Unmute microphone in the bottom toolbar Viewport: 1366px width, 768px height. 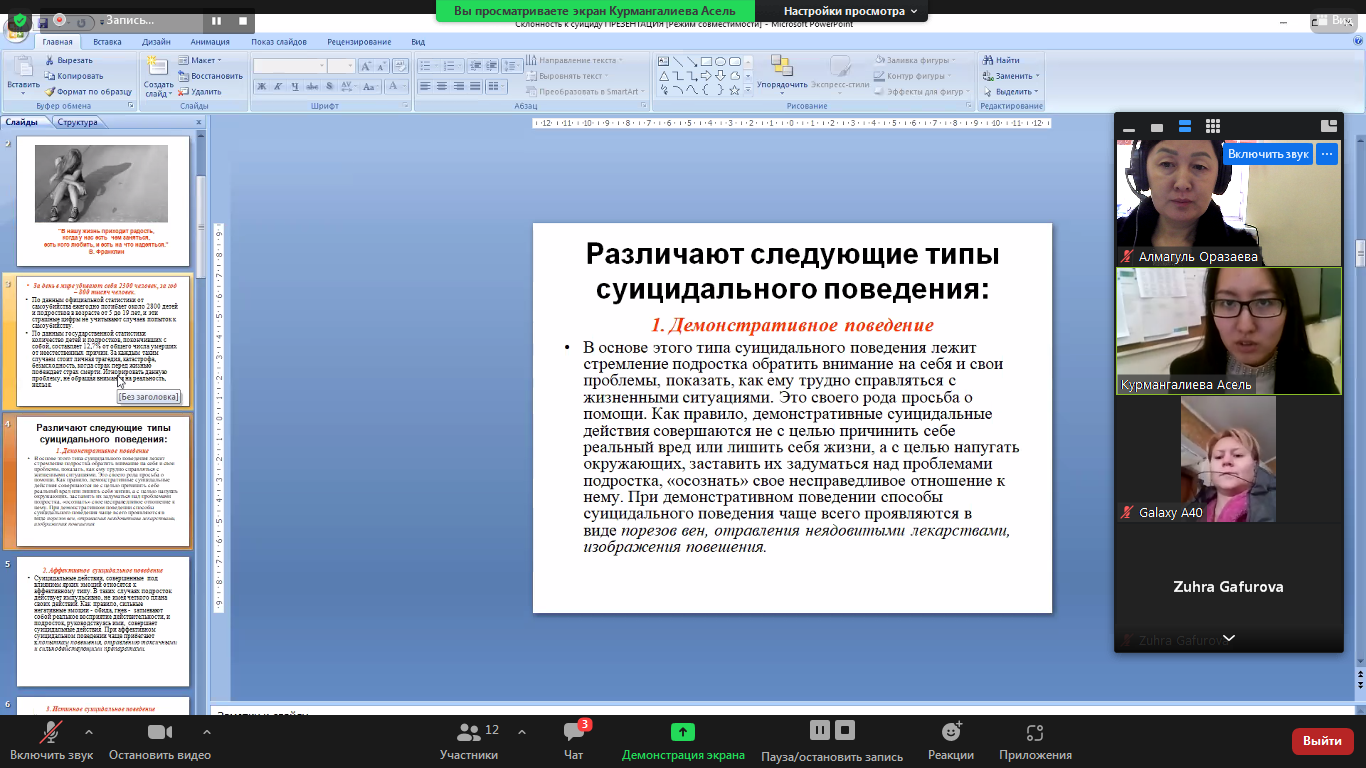pos(49,733)
